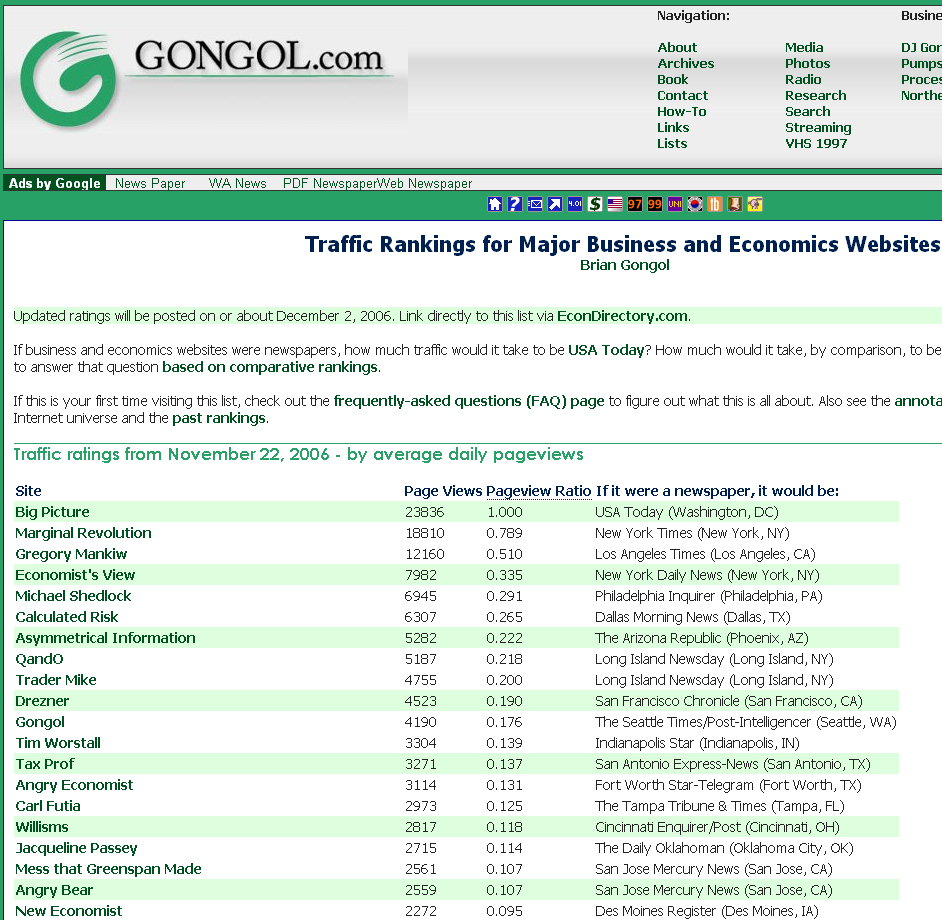Open the PDF Newspaper ad link
The height and width of the screenshot is (920, 942).
(330, 183)
